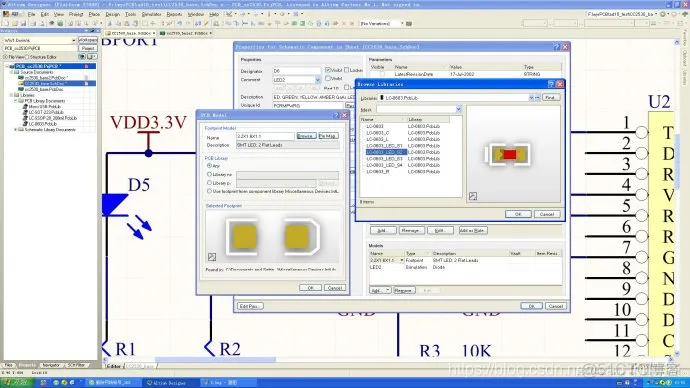Switch to the Projects bottom panel tab

[27, 365]
